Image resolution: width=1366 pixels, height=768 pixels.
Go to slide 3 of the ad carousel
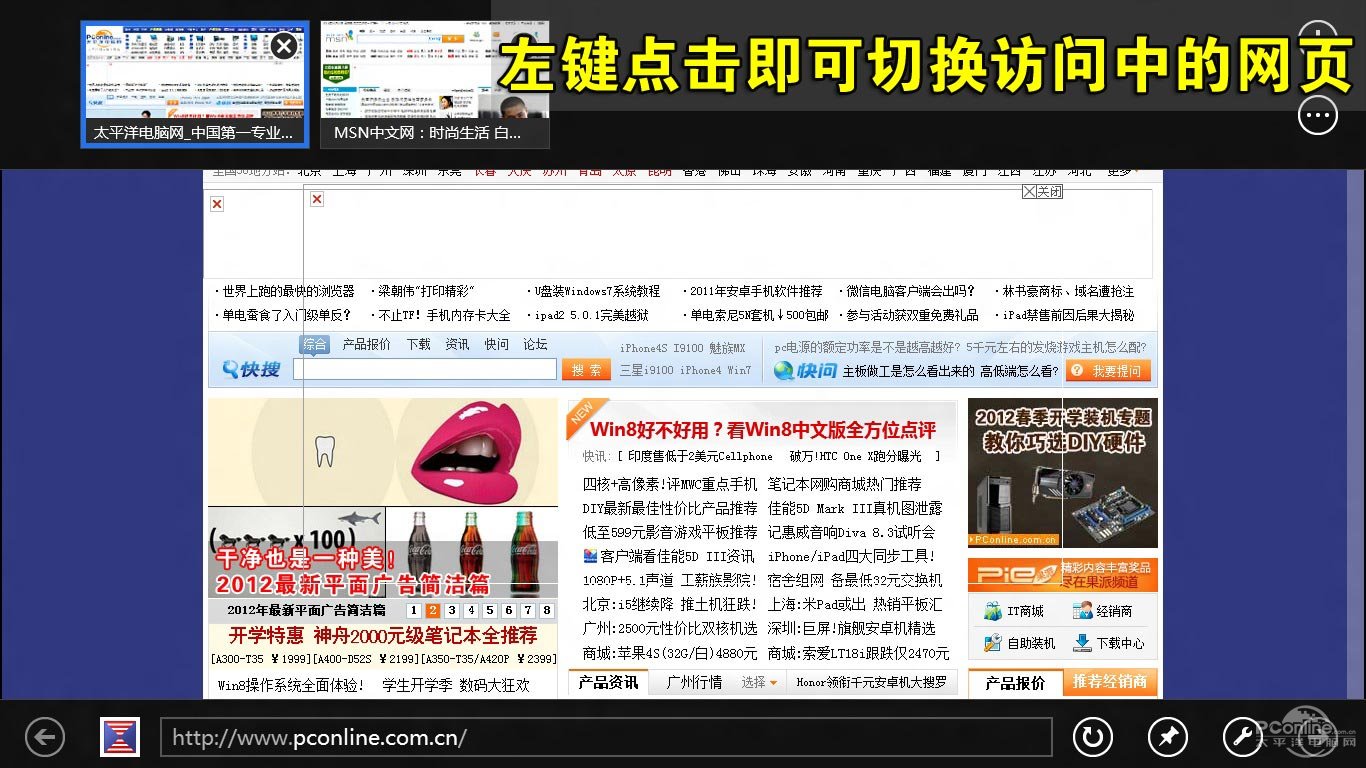coord(451,611)
